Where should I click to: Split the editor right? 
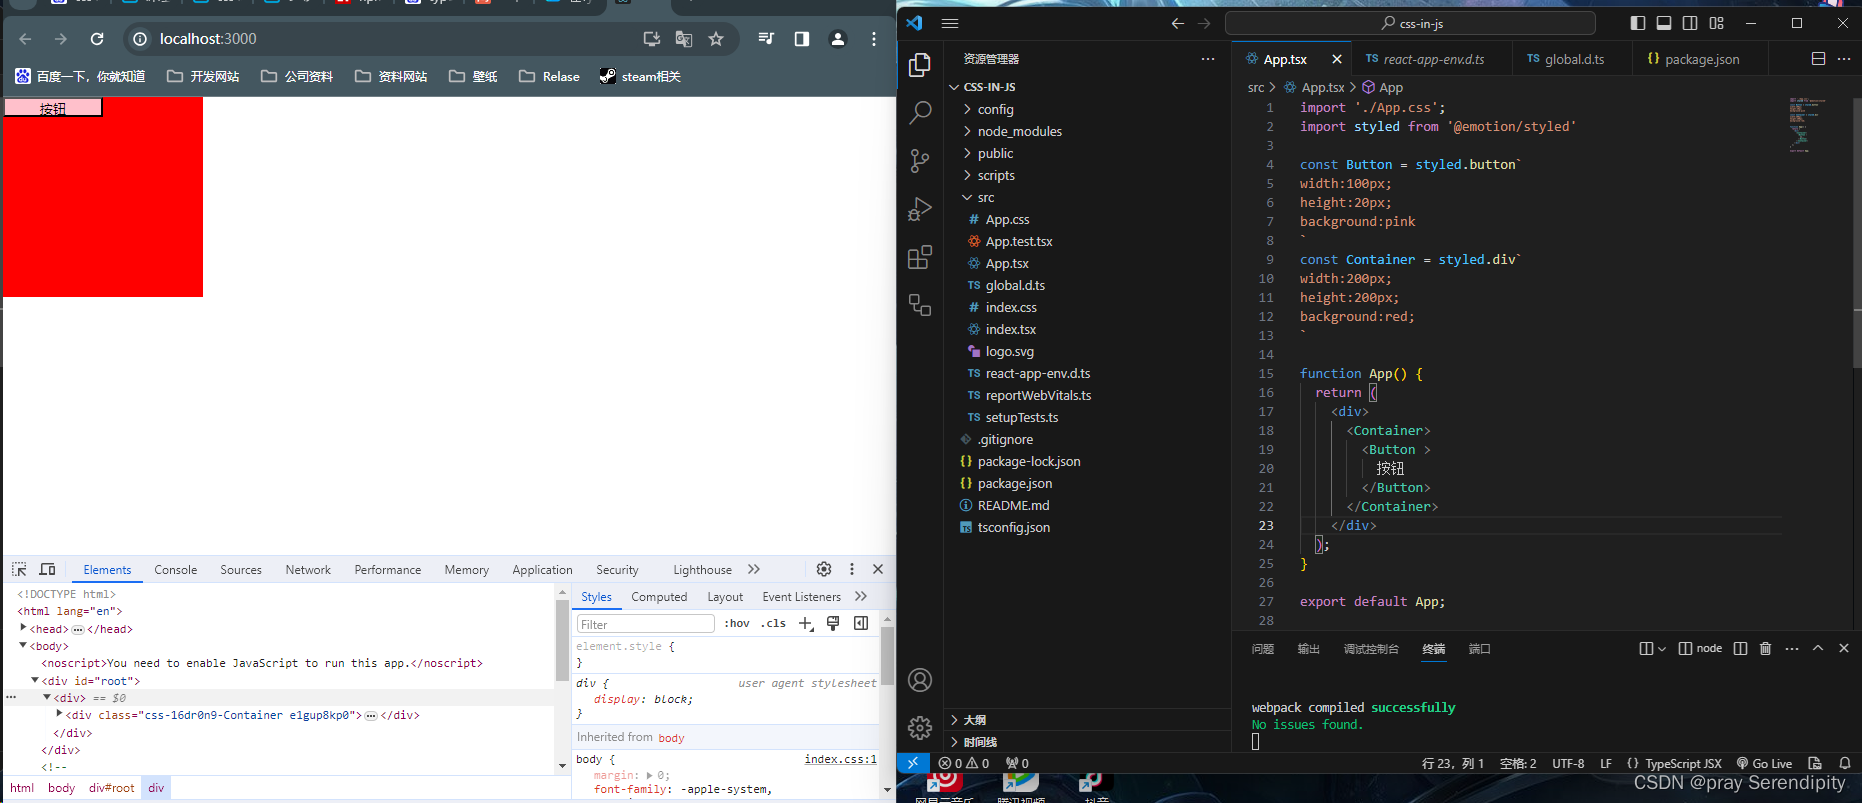pyautogui.click(x=1818, y=59)
